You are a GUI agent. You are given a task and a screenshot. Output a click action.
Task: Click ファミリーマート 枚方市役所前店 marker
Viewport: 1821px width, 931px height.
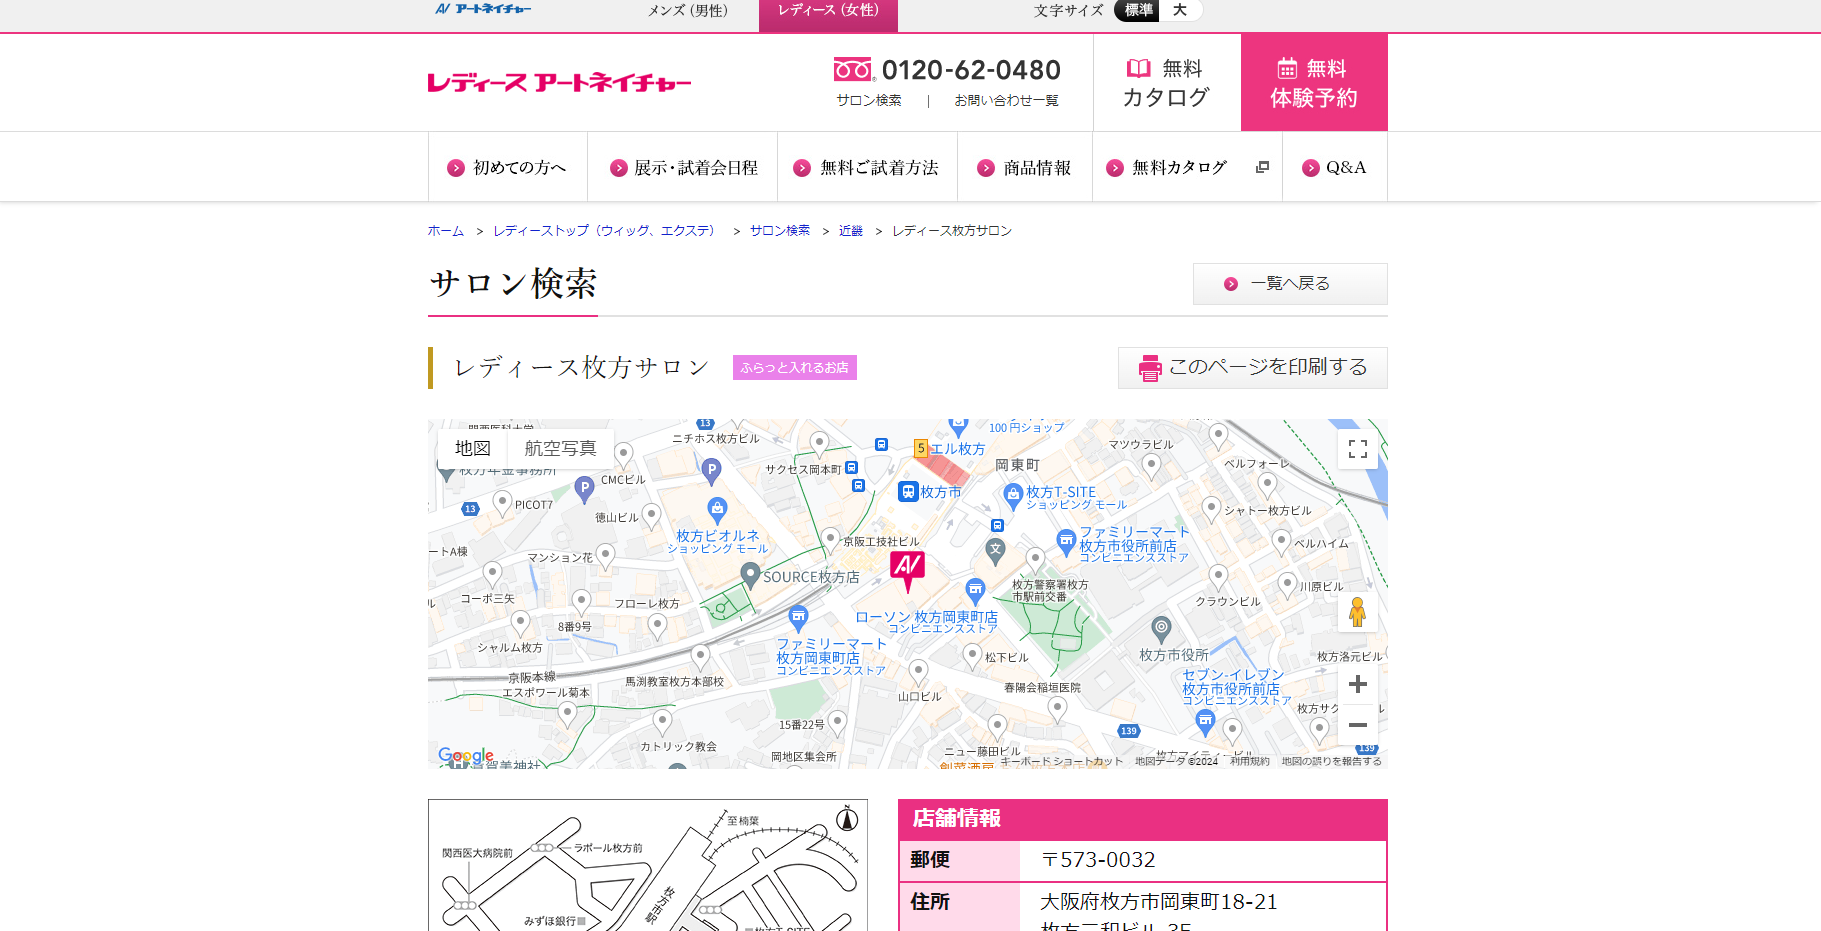pos(1066,543)
